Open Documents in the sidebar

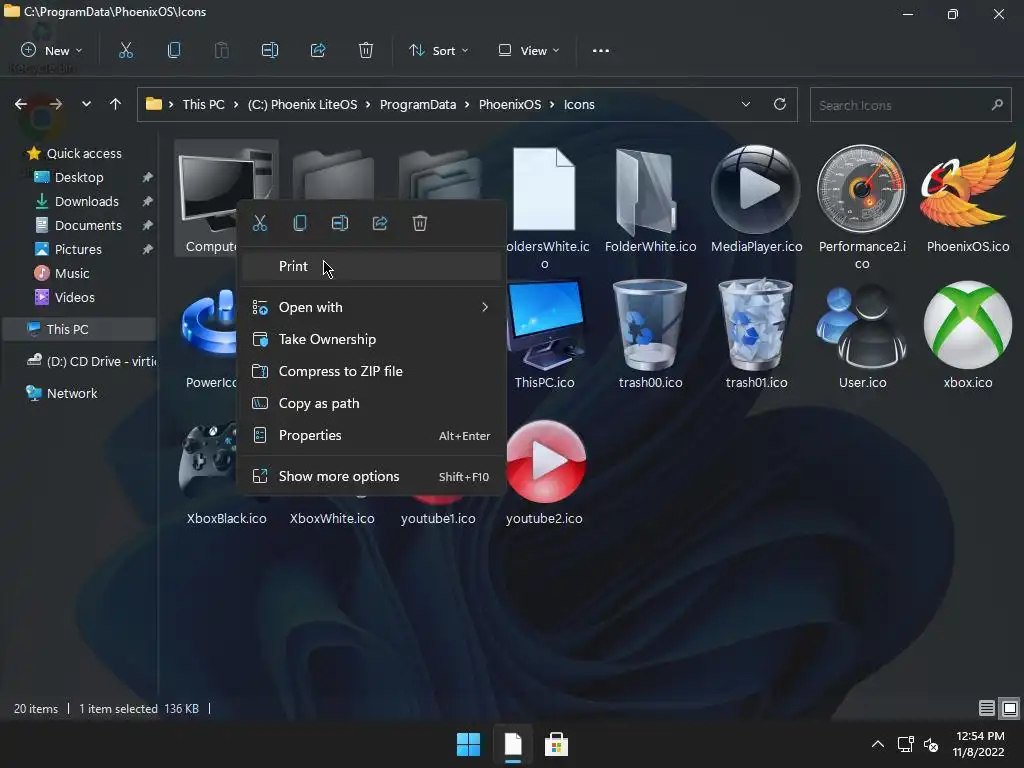point(88,225)
